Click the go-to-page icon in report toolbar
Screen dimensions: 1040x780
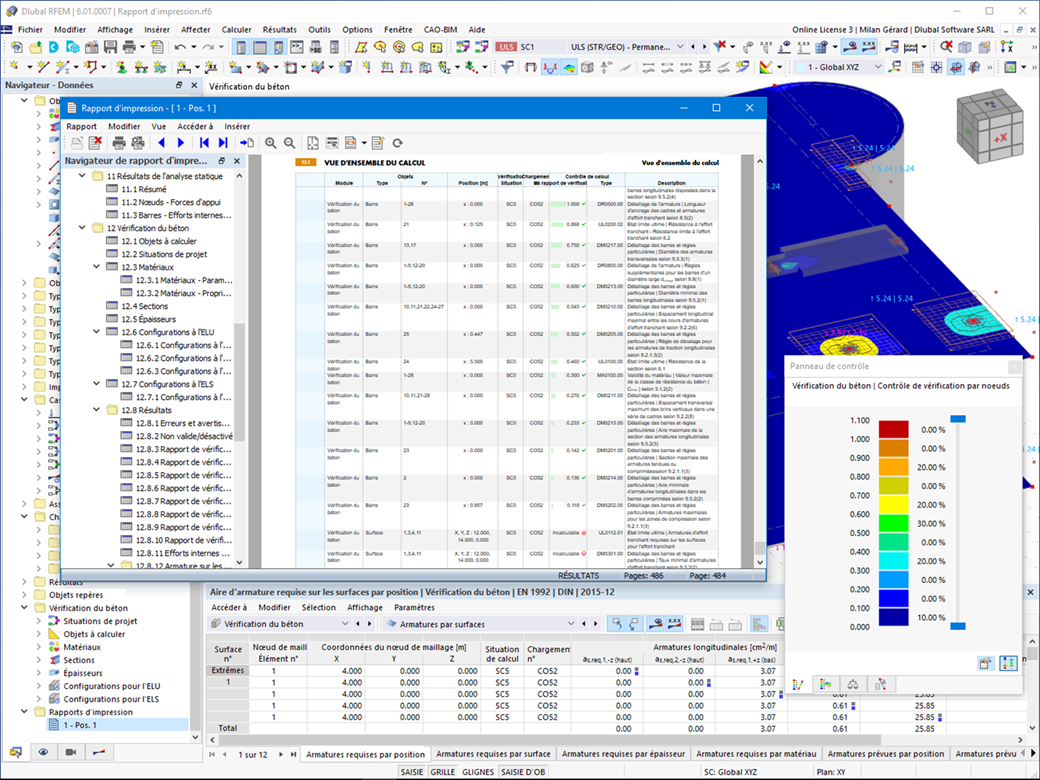click(247, 143)
